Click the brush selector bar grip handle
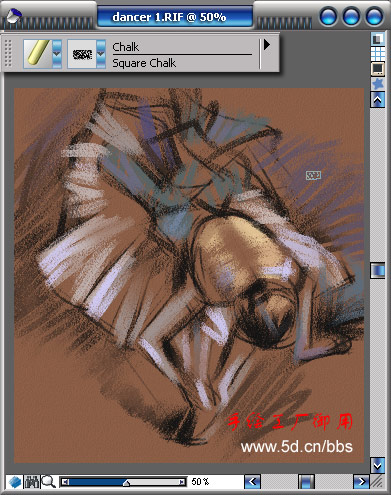This screenshot has width=391, height=495. click(8, 53)
